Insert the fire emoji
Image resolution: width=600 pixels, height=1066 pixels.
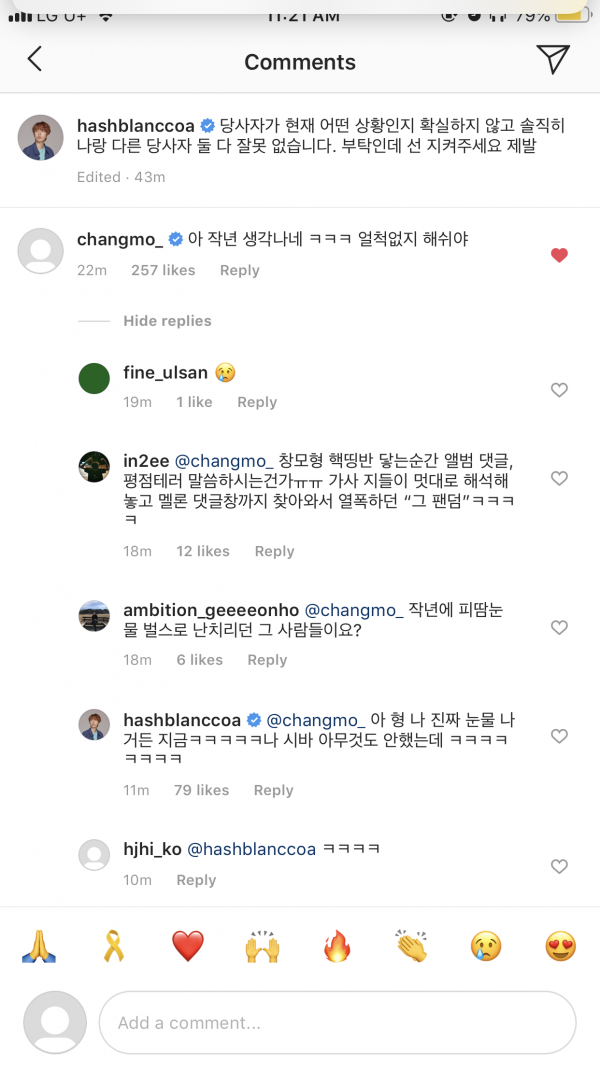coord(337,946)
